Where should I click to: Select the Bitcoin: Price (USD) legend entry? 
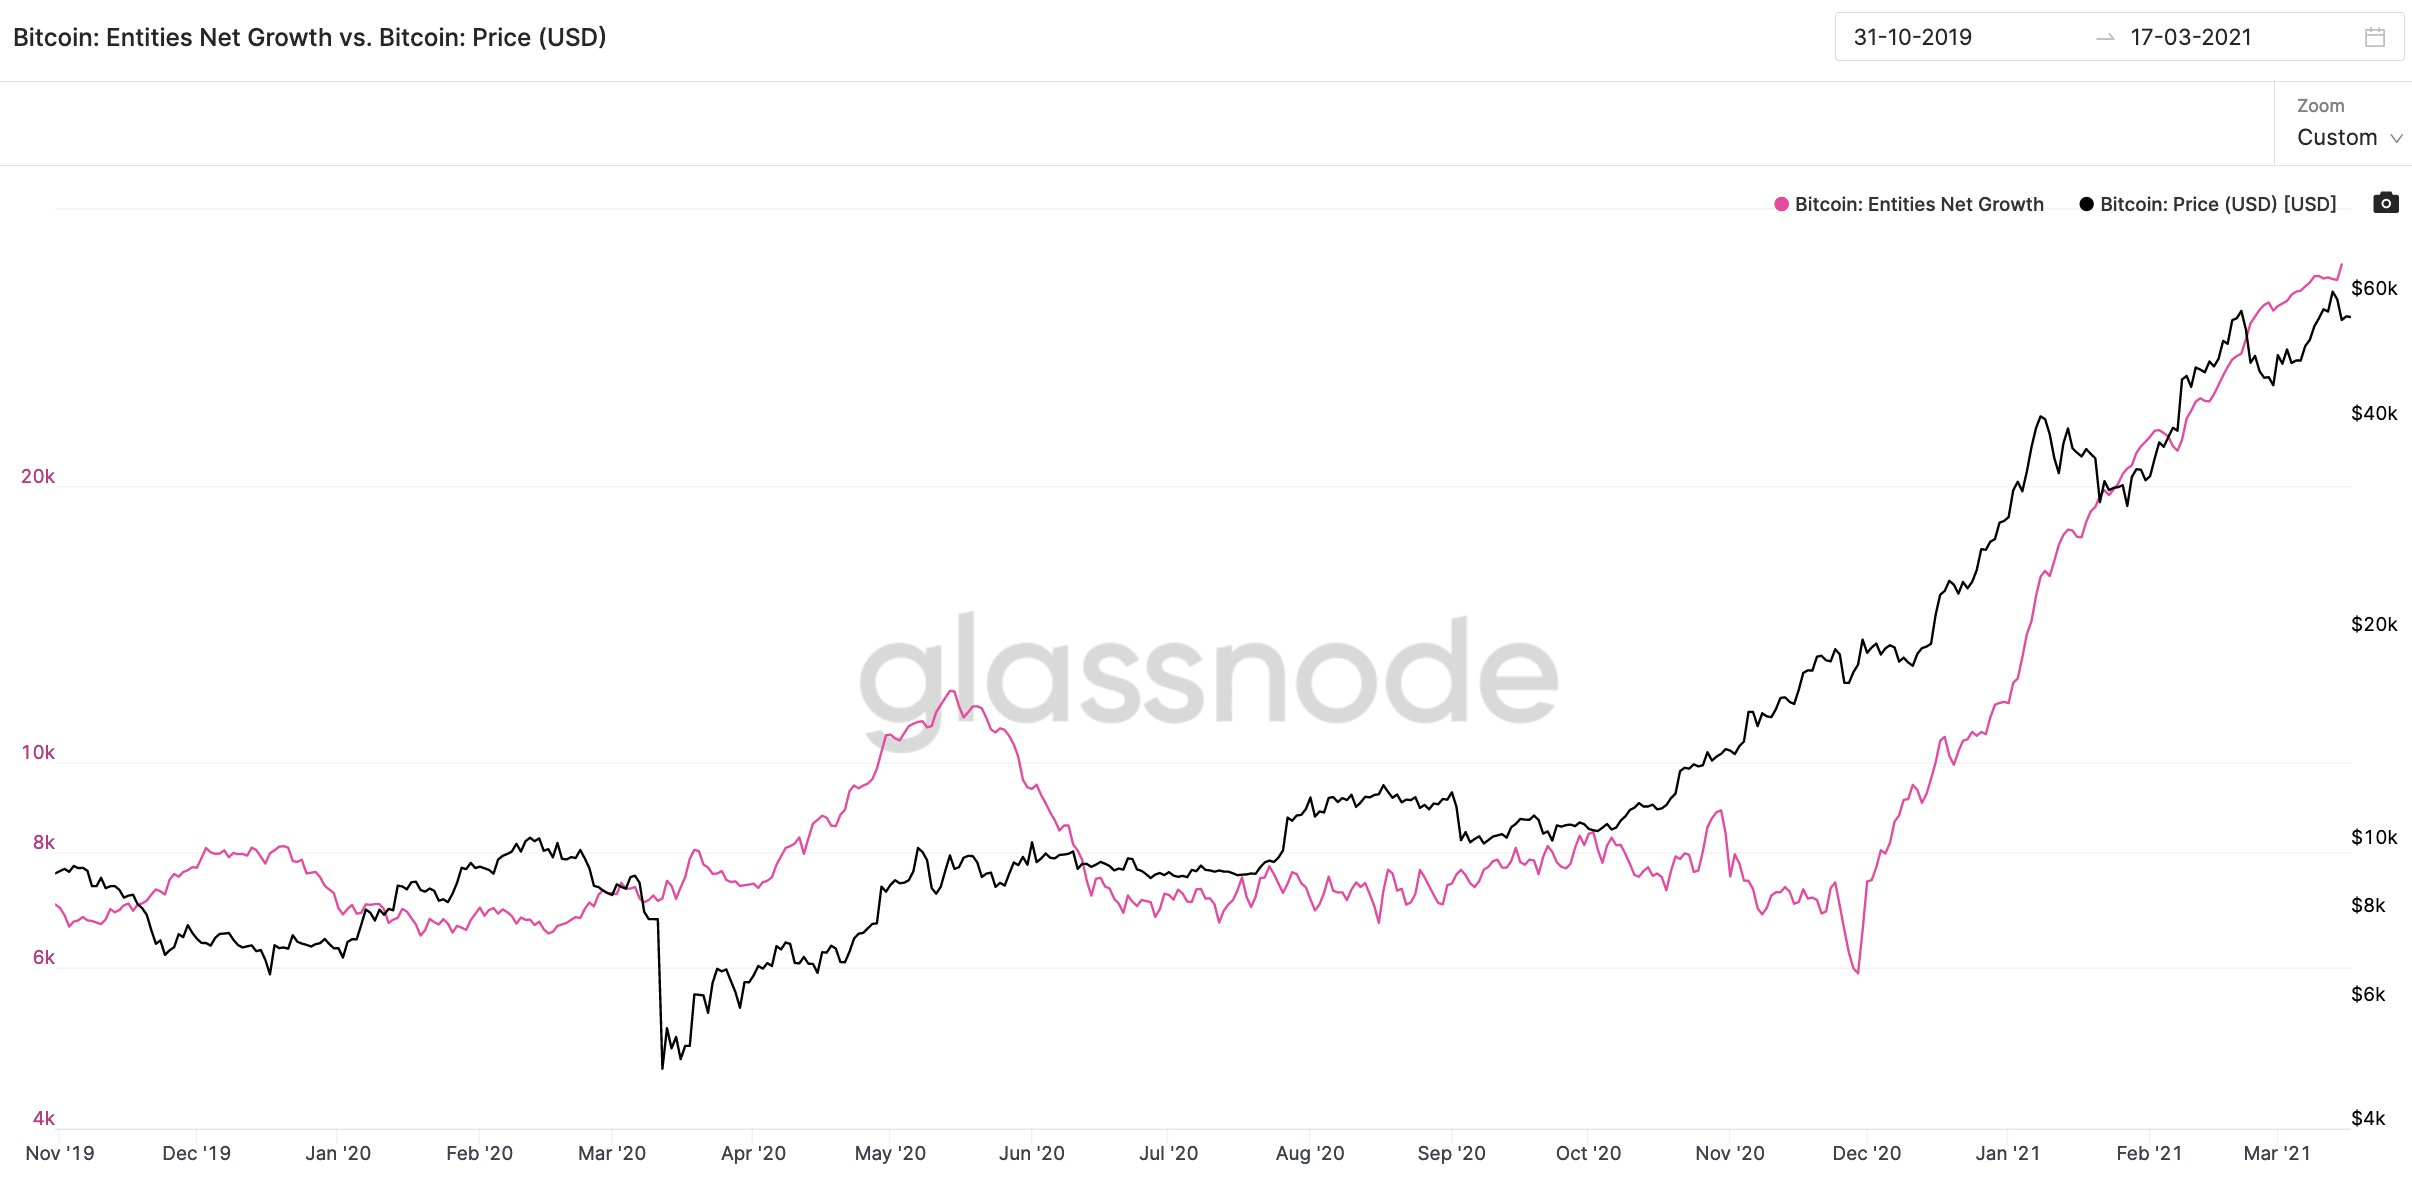coord(2216,204)
